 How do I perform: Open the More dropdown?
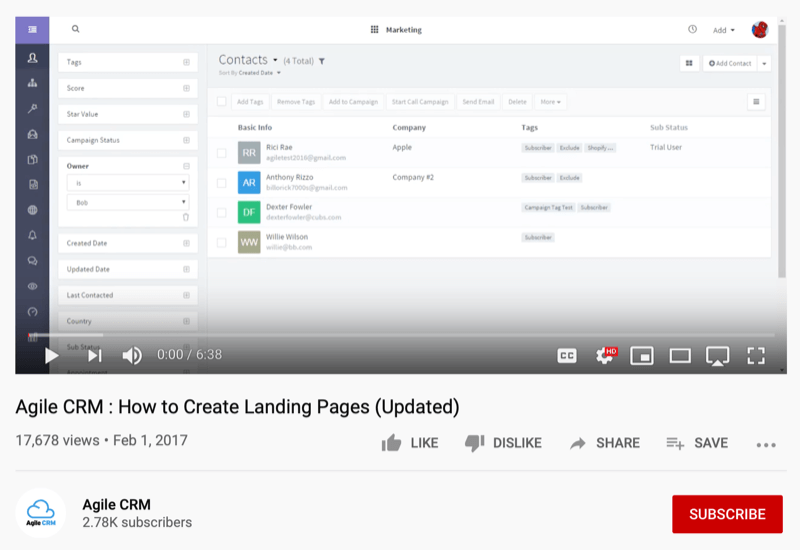(x=551, y=102)
